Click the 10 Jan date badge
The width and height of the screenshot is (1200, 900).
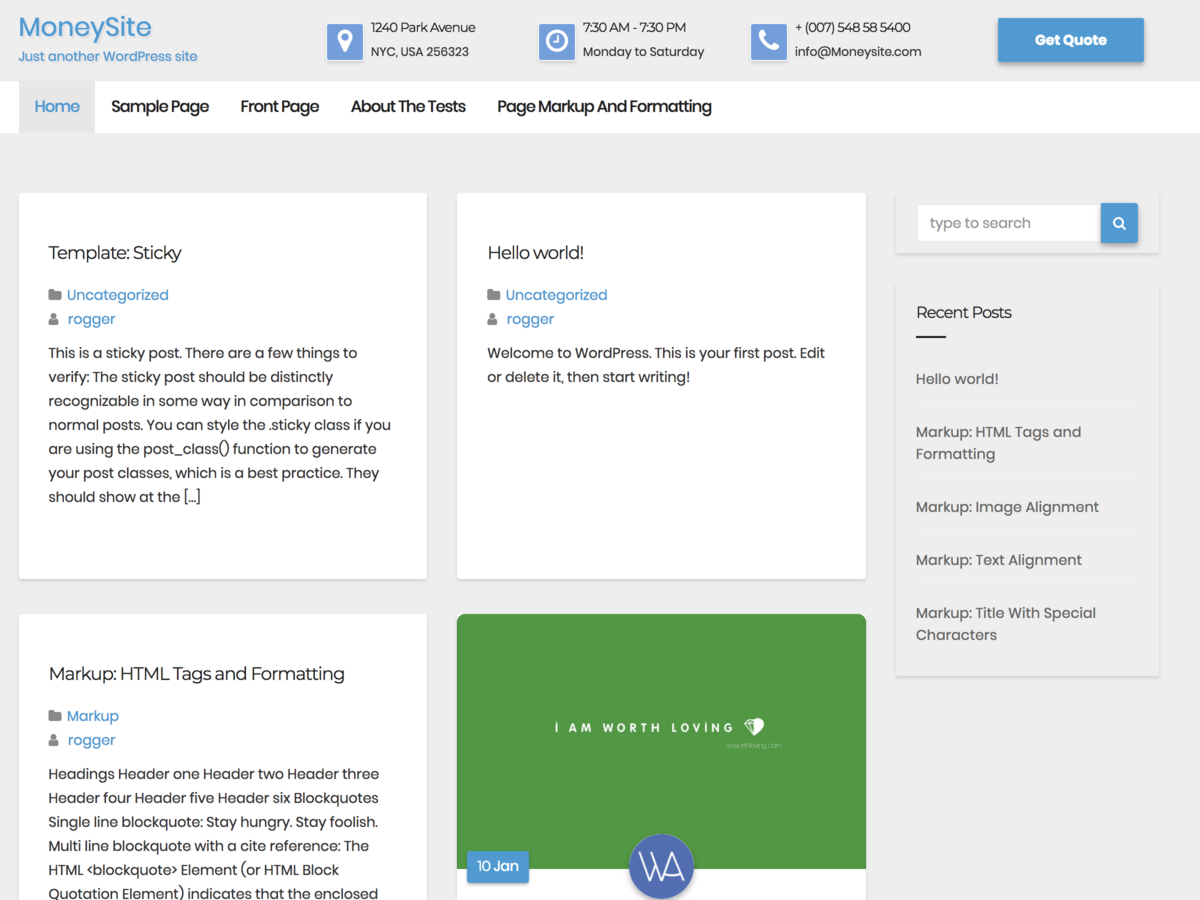(x=497, y=866)
